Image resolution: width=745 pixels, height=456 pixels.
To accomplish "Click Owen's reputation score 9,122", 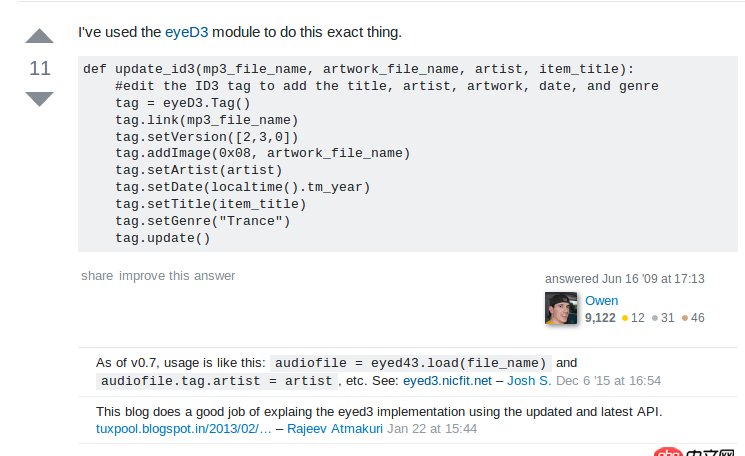I will [x=600, y=318].
